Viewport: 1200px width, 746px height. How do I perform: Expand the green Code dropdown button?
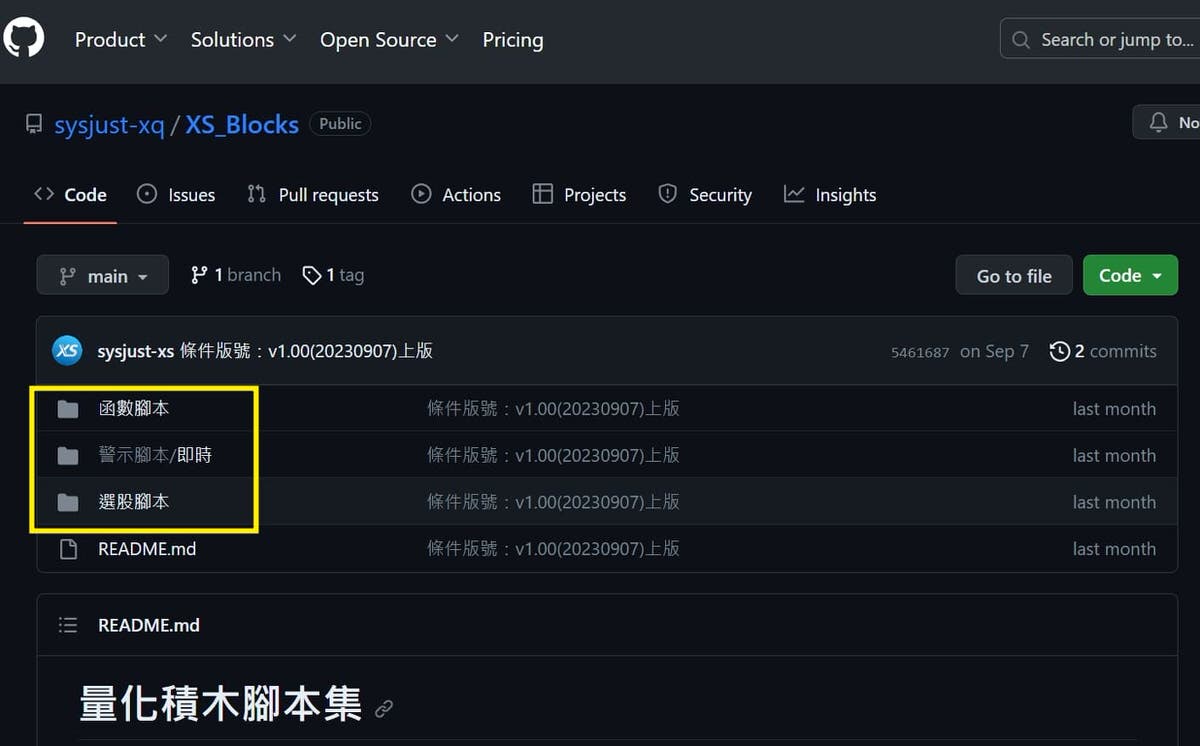[x=1130, y=276]
